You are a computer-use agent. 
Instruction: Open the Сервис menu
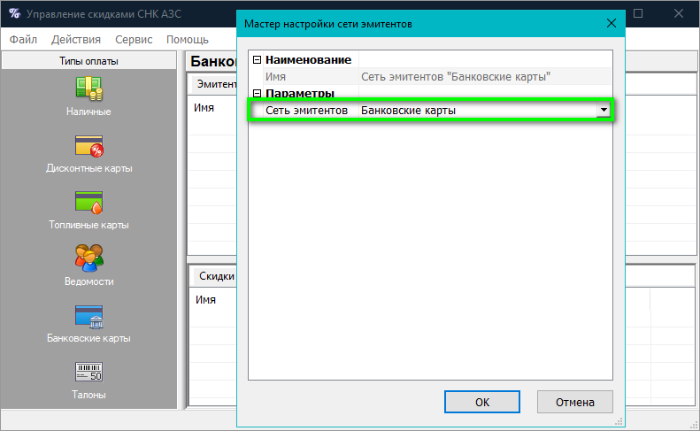[x=134, y=39]
